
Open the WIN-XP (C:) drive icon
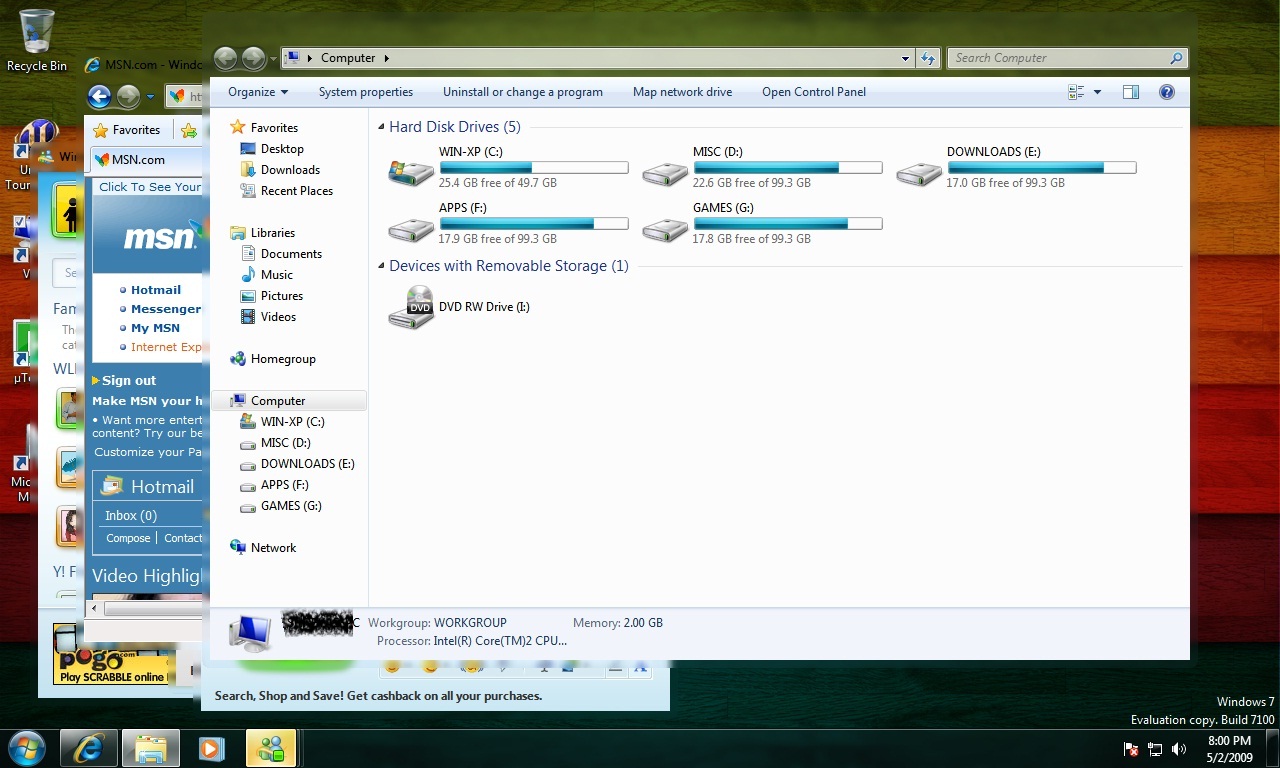tap(410, 170)
